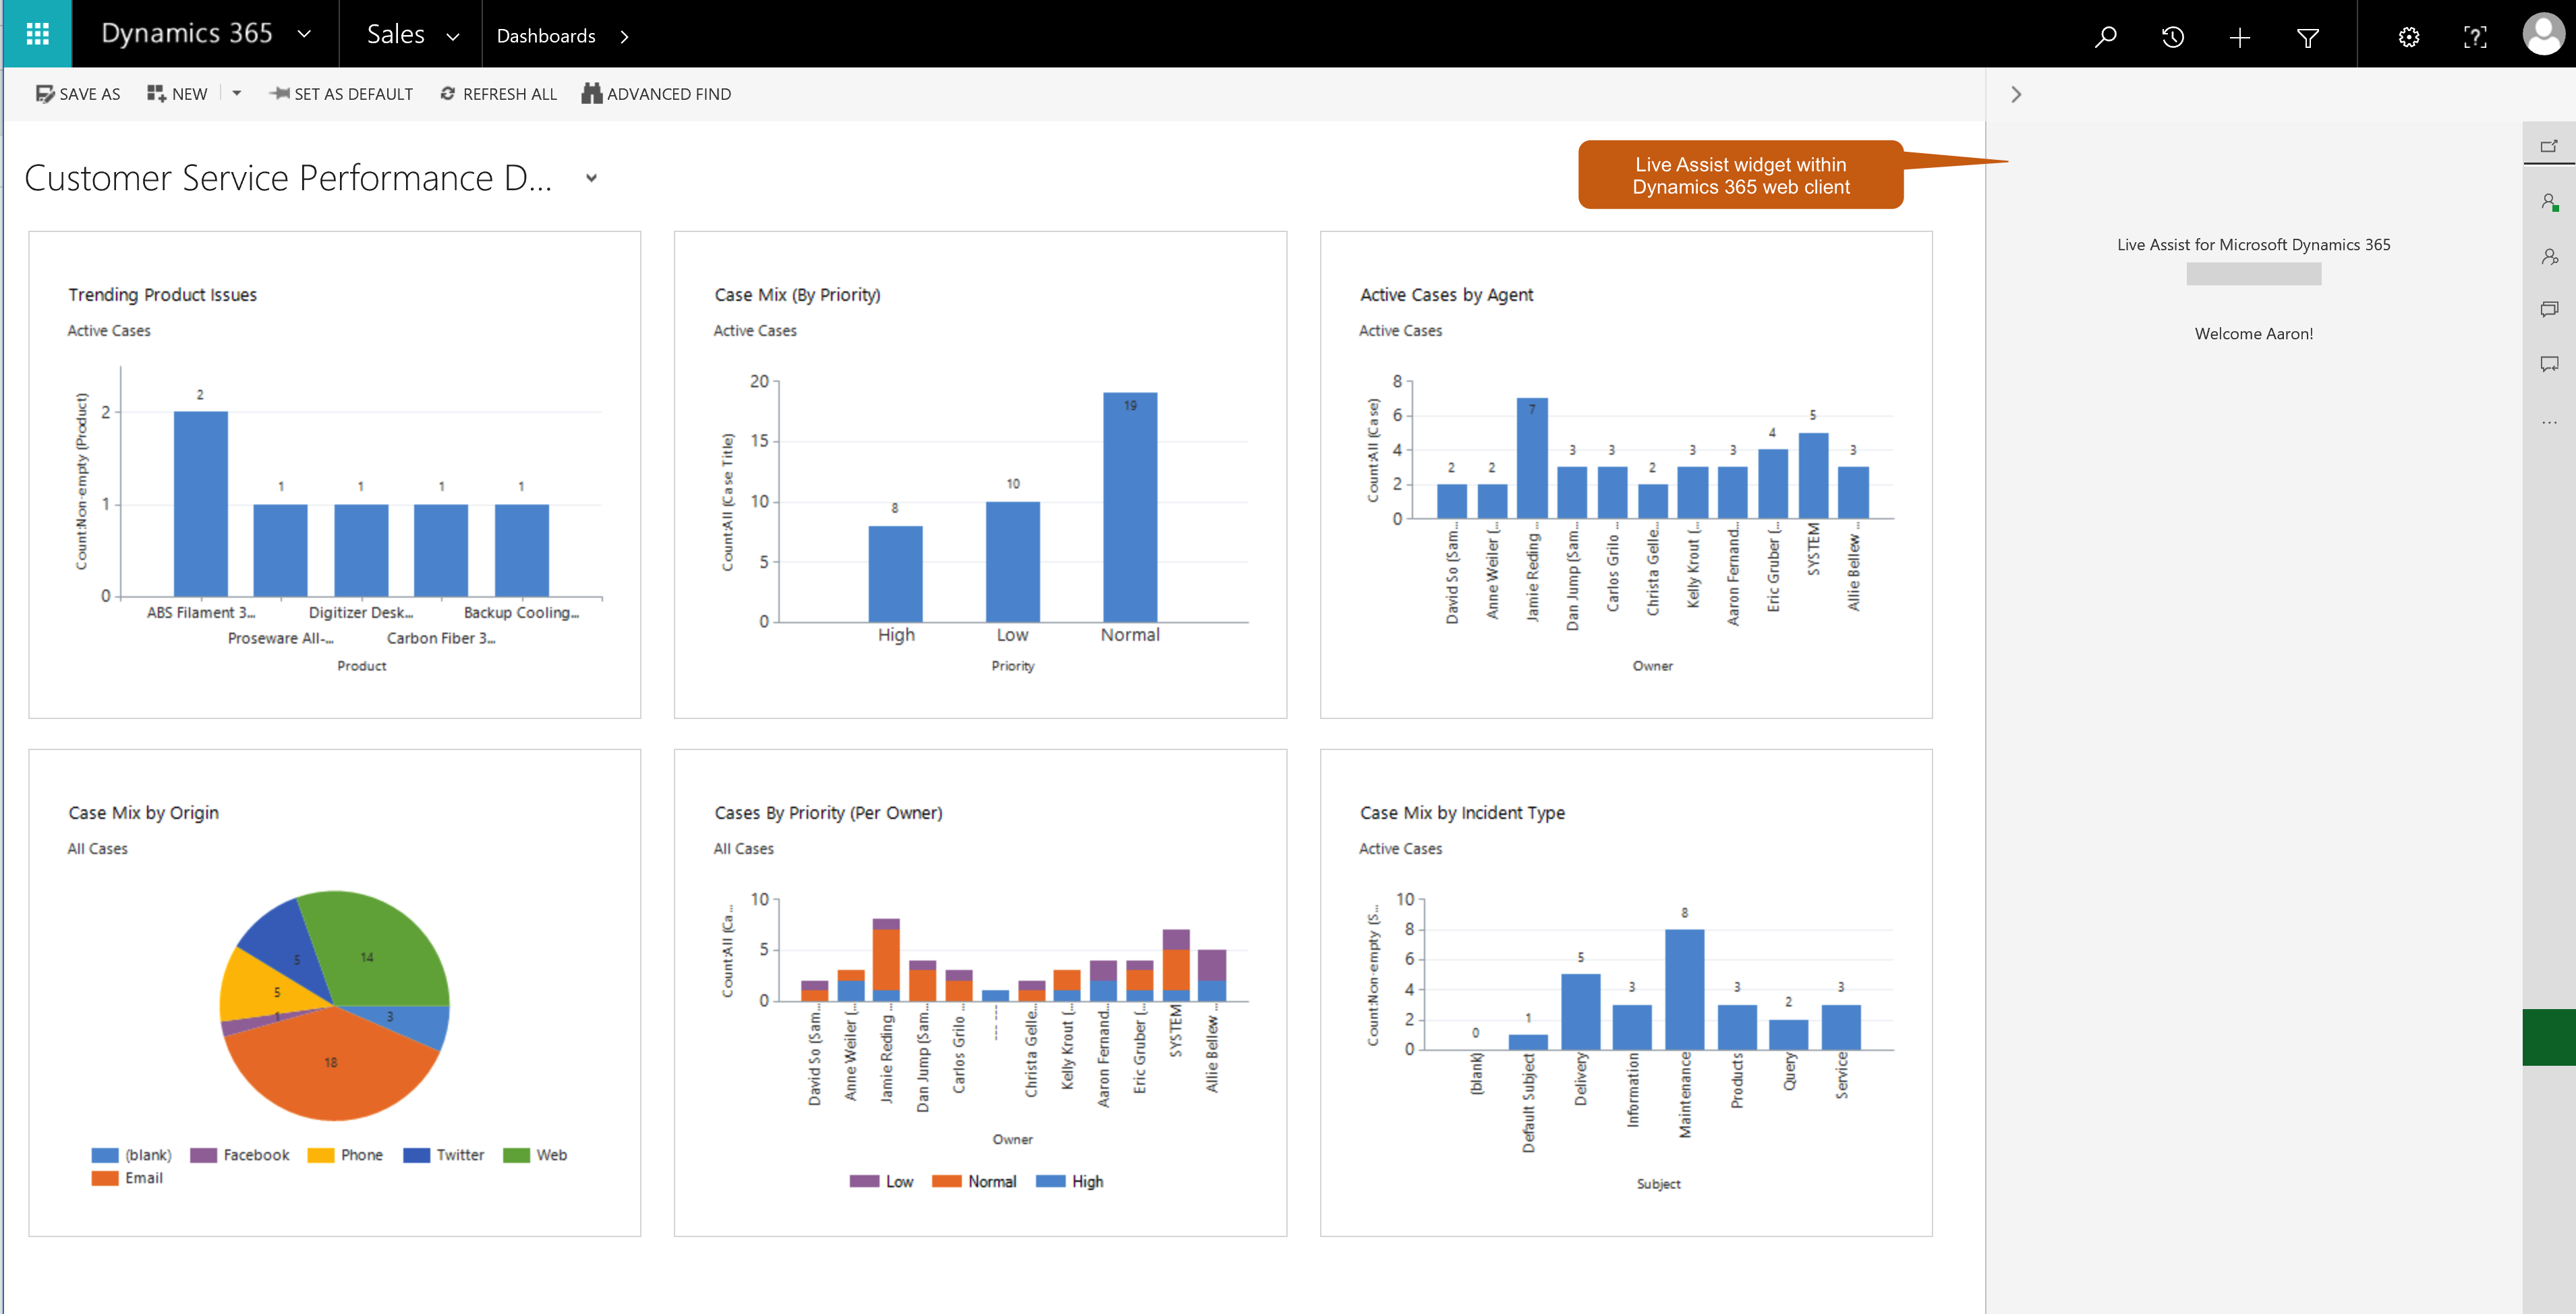
Task: Click the Set As Default pin icon
Action: coord(279,93)
